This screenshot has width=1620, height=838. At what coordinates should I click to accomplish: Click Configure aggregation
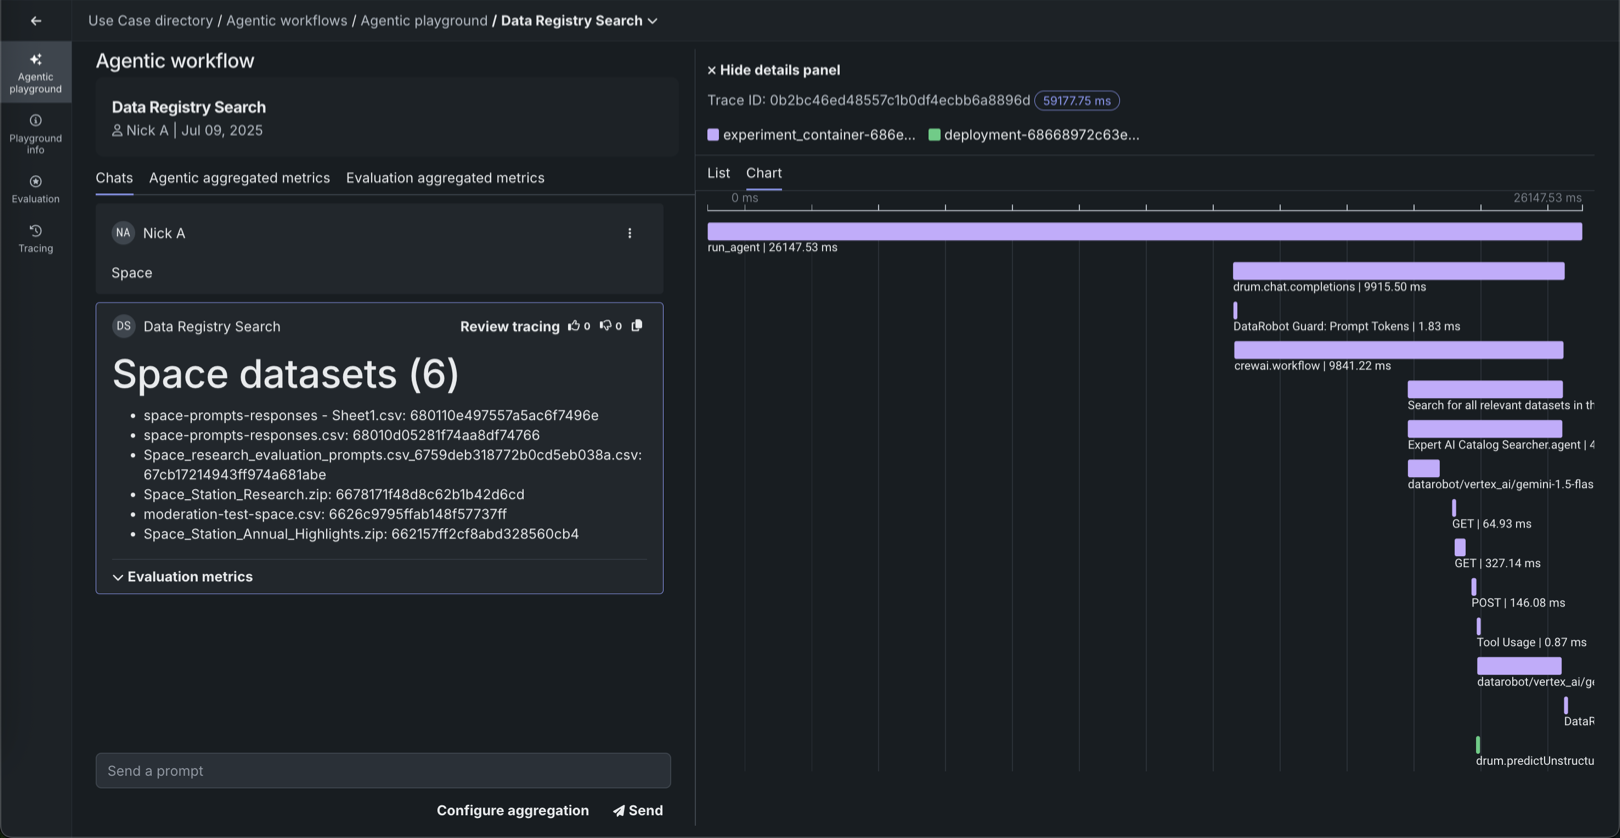tap(512, 811)
